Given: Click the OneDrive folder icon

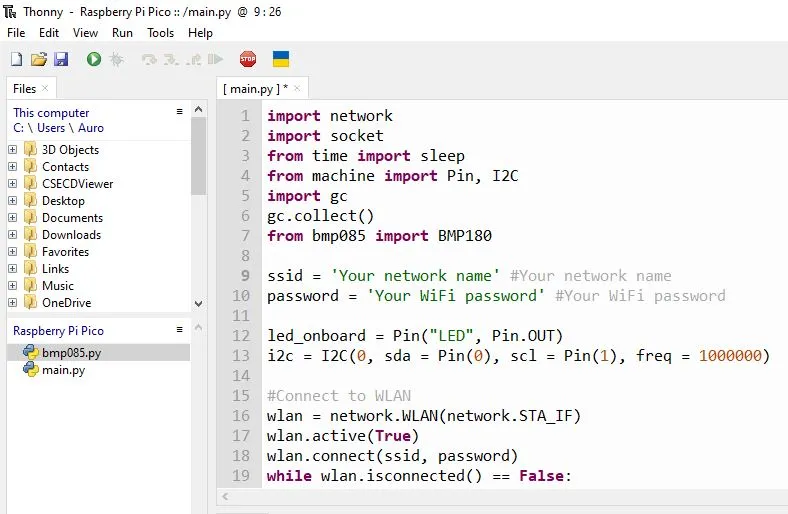Looking at the screenshot, I should (x=31, y=302).
